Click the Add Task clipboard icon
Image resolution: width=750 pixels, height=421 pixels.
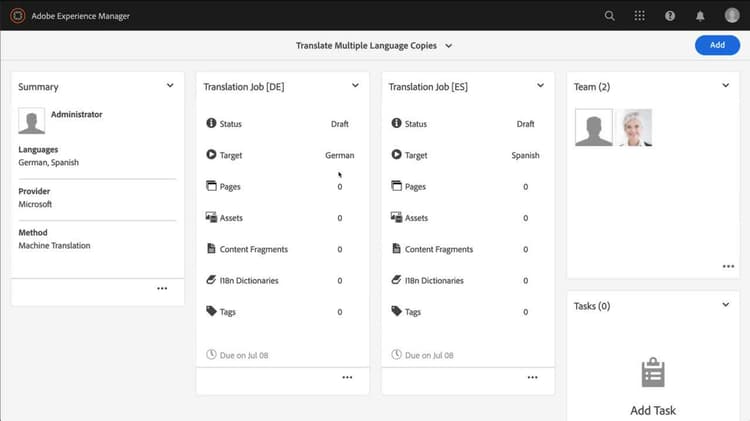pos(653,372)
